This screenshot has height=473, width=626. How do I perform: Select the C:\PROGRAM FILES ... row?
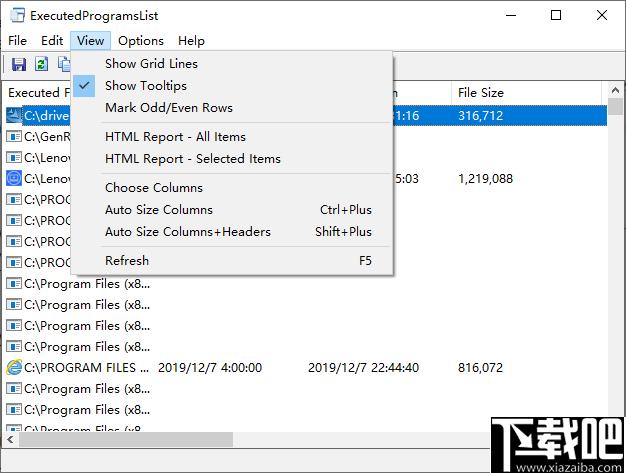(x=306, y=367)
